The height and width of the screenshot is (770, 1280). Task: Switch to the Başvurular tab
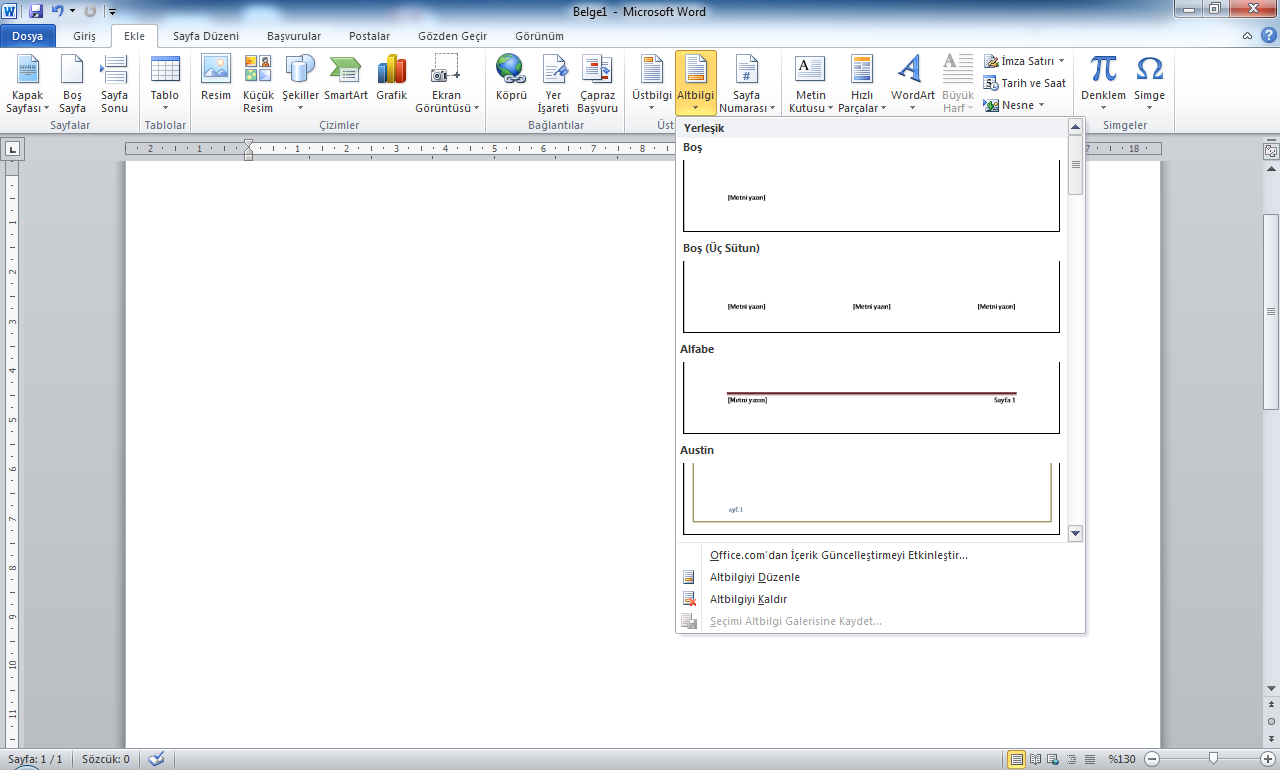[294, 35]
